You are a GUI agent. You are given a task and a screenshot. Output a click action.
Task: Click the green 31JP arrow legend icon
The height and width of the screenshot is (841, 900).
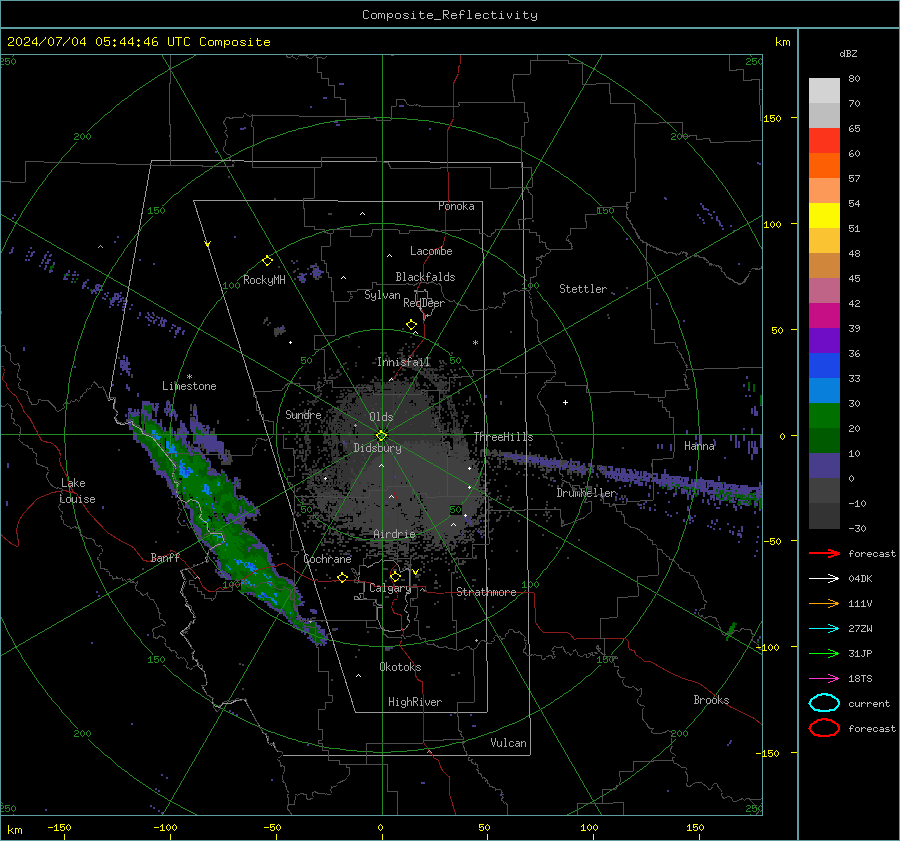point(824,653)
